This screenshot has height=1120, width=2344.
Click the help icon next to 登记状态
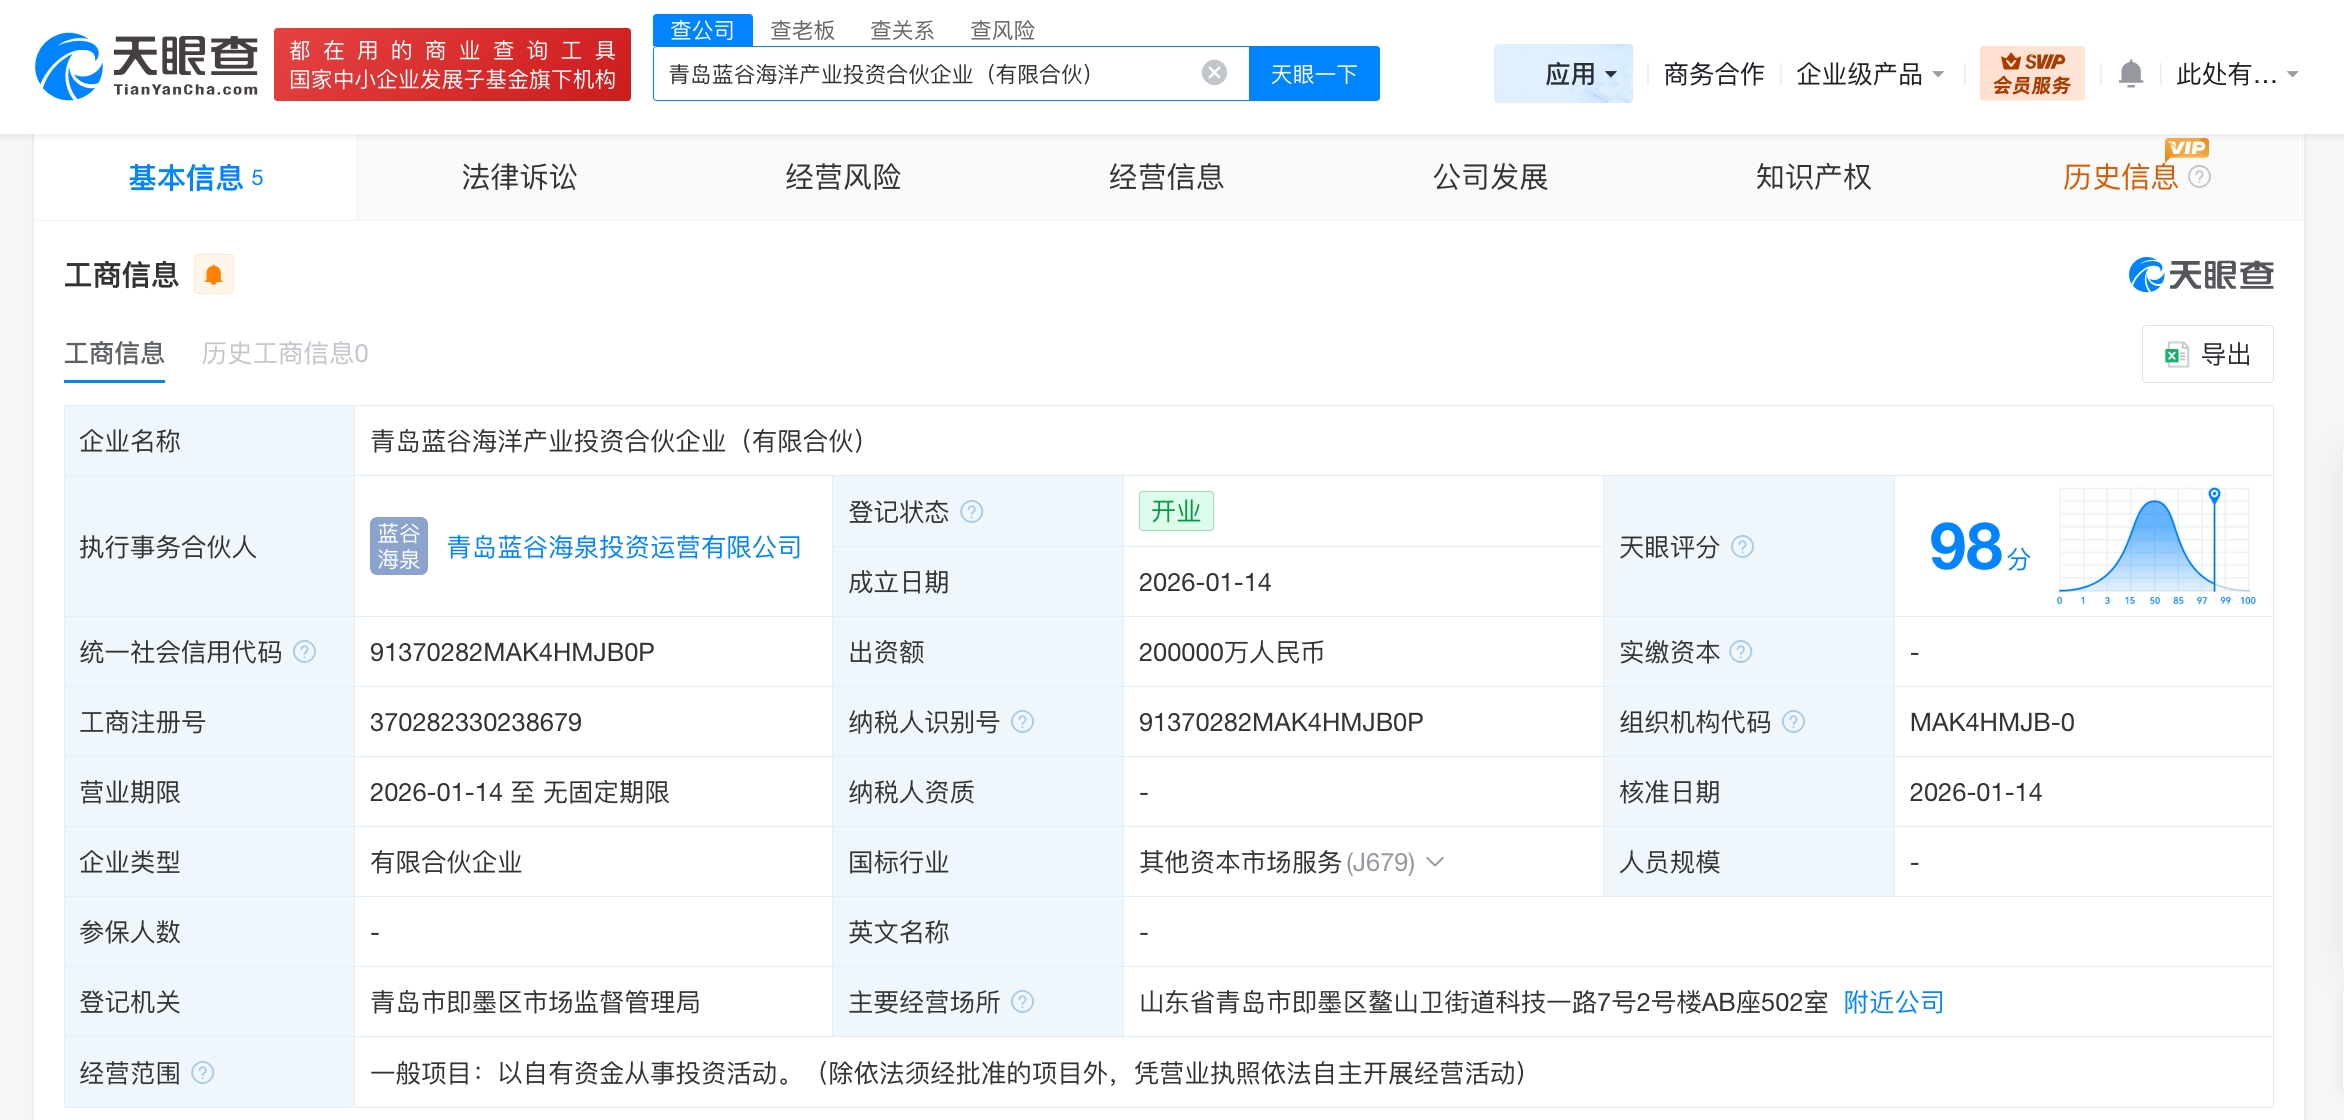(972, 512)
